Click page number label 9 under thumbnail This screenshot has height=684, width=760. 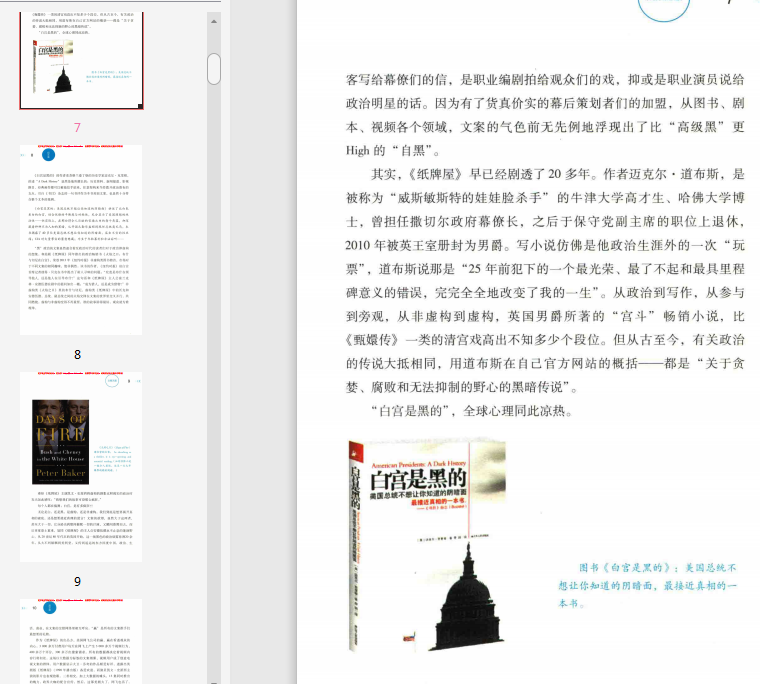point(77,582)
